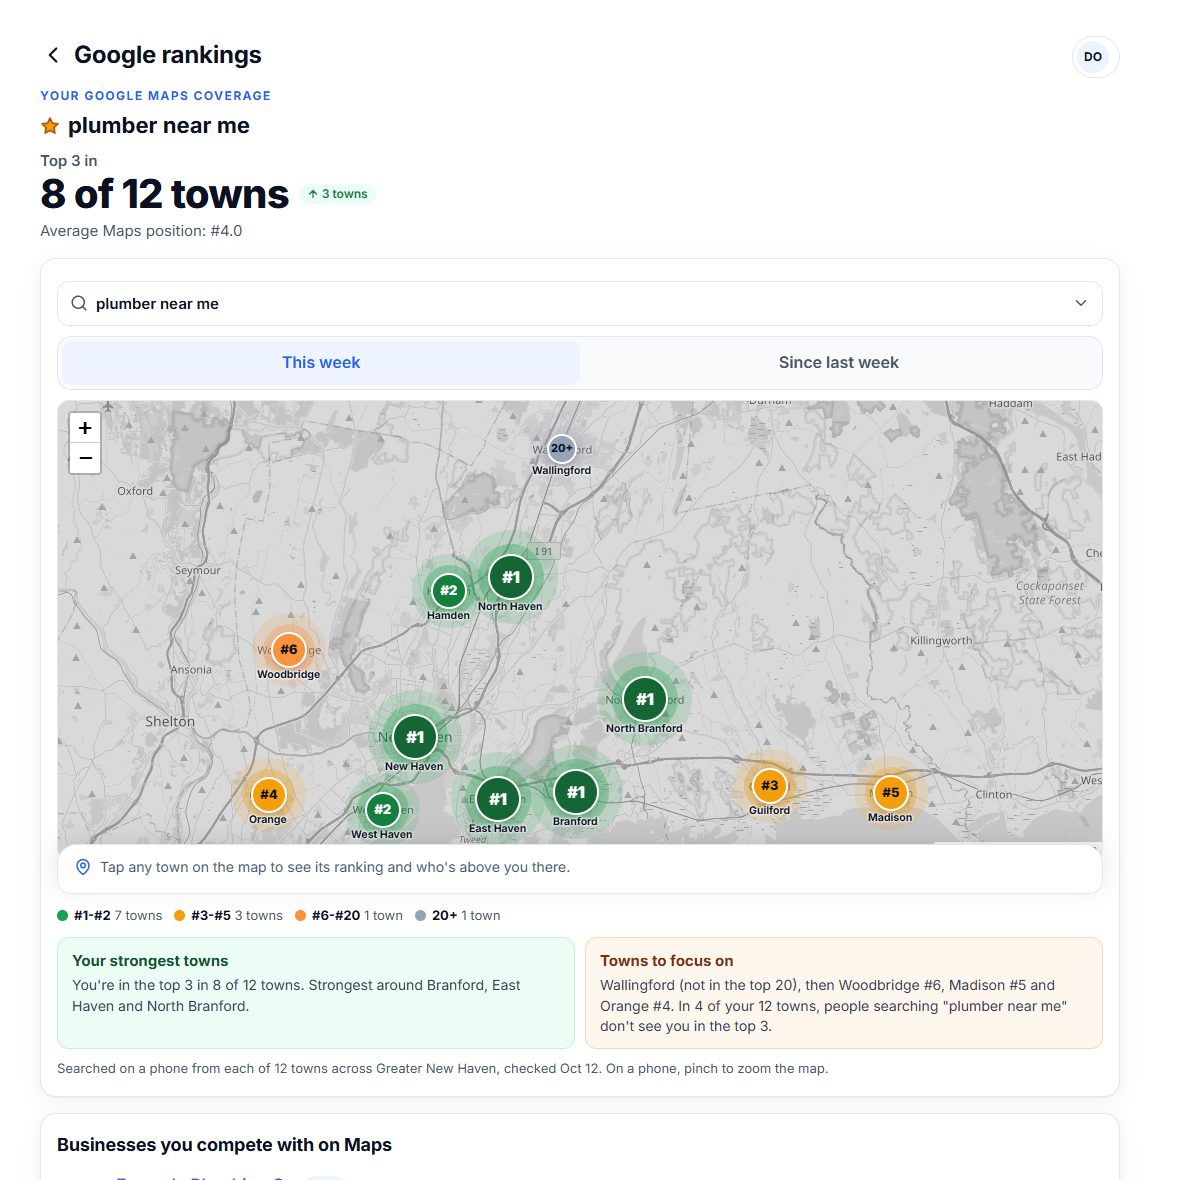Click the star icon beside plumber near me
The width and height of the screenshot is (1204, 1180).
coord(50,126)
